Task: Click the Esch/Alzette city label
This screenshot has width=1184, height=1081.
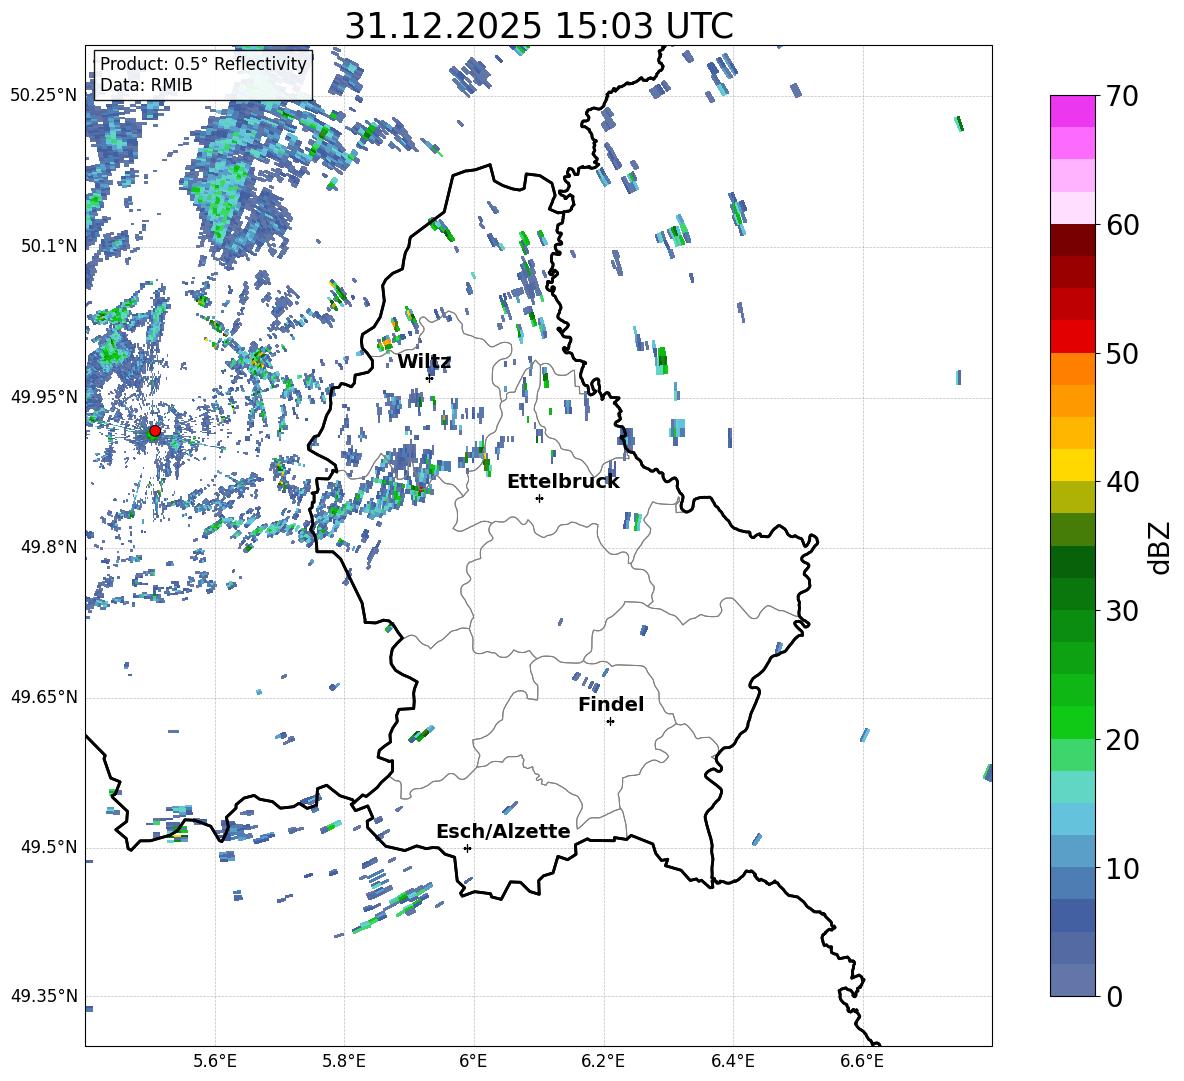Action: (504, 831)
